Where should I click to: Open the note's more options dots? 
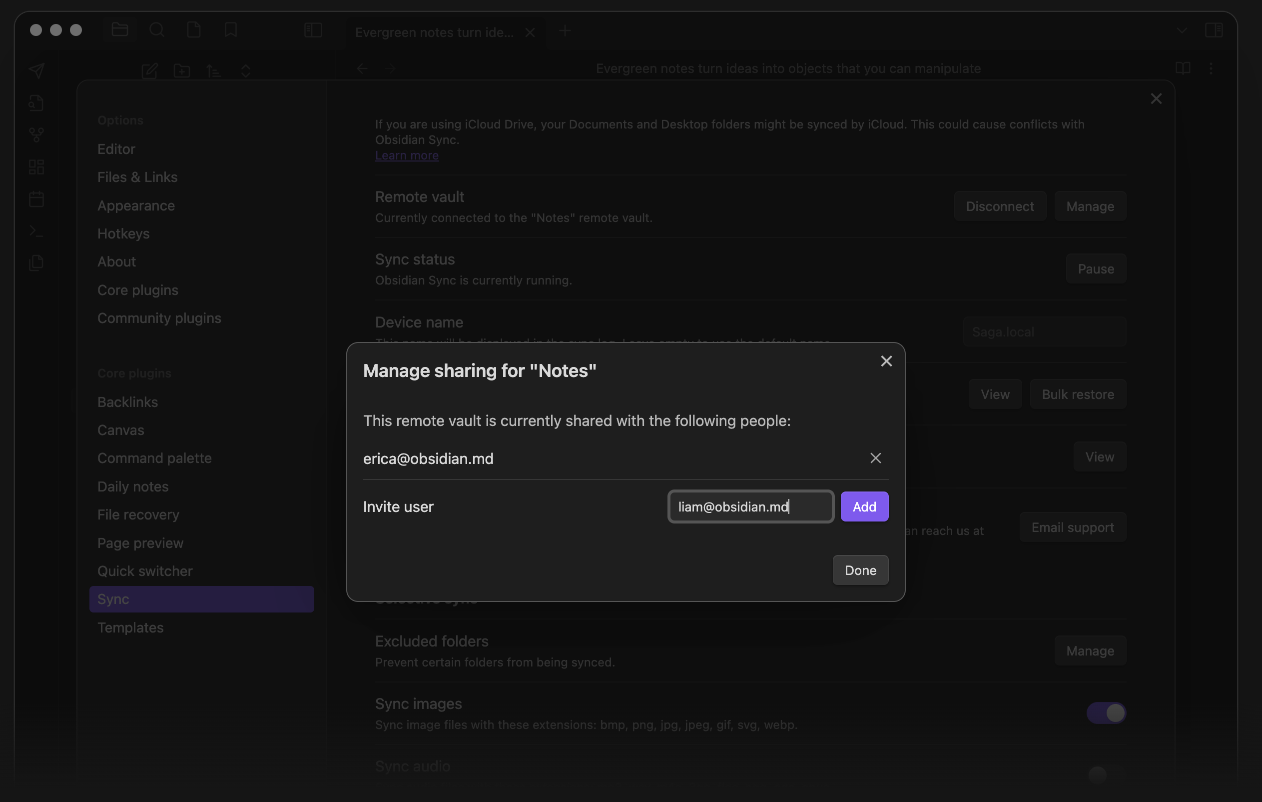tap(1211, 69)
